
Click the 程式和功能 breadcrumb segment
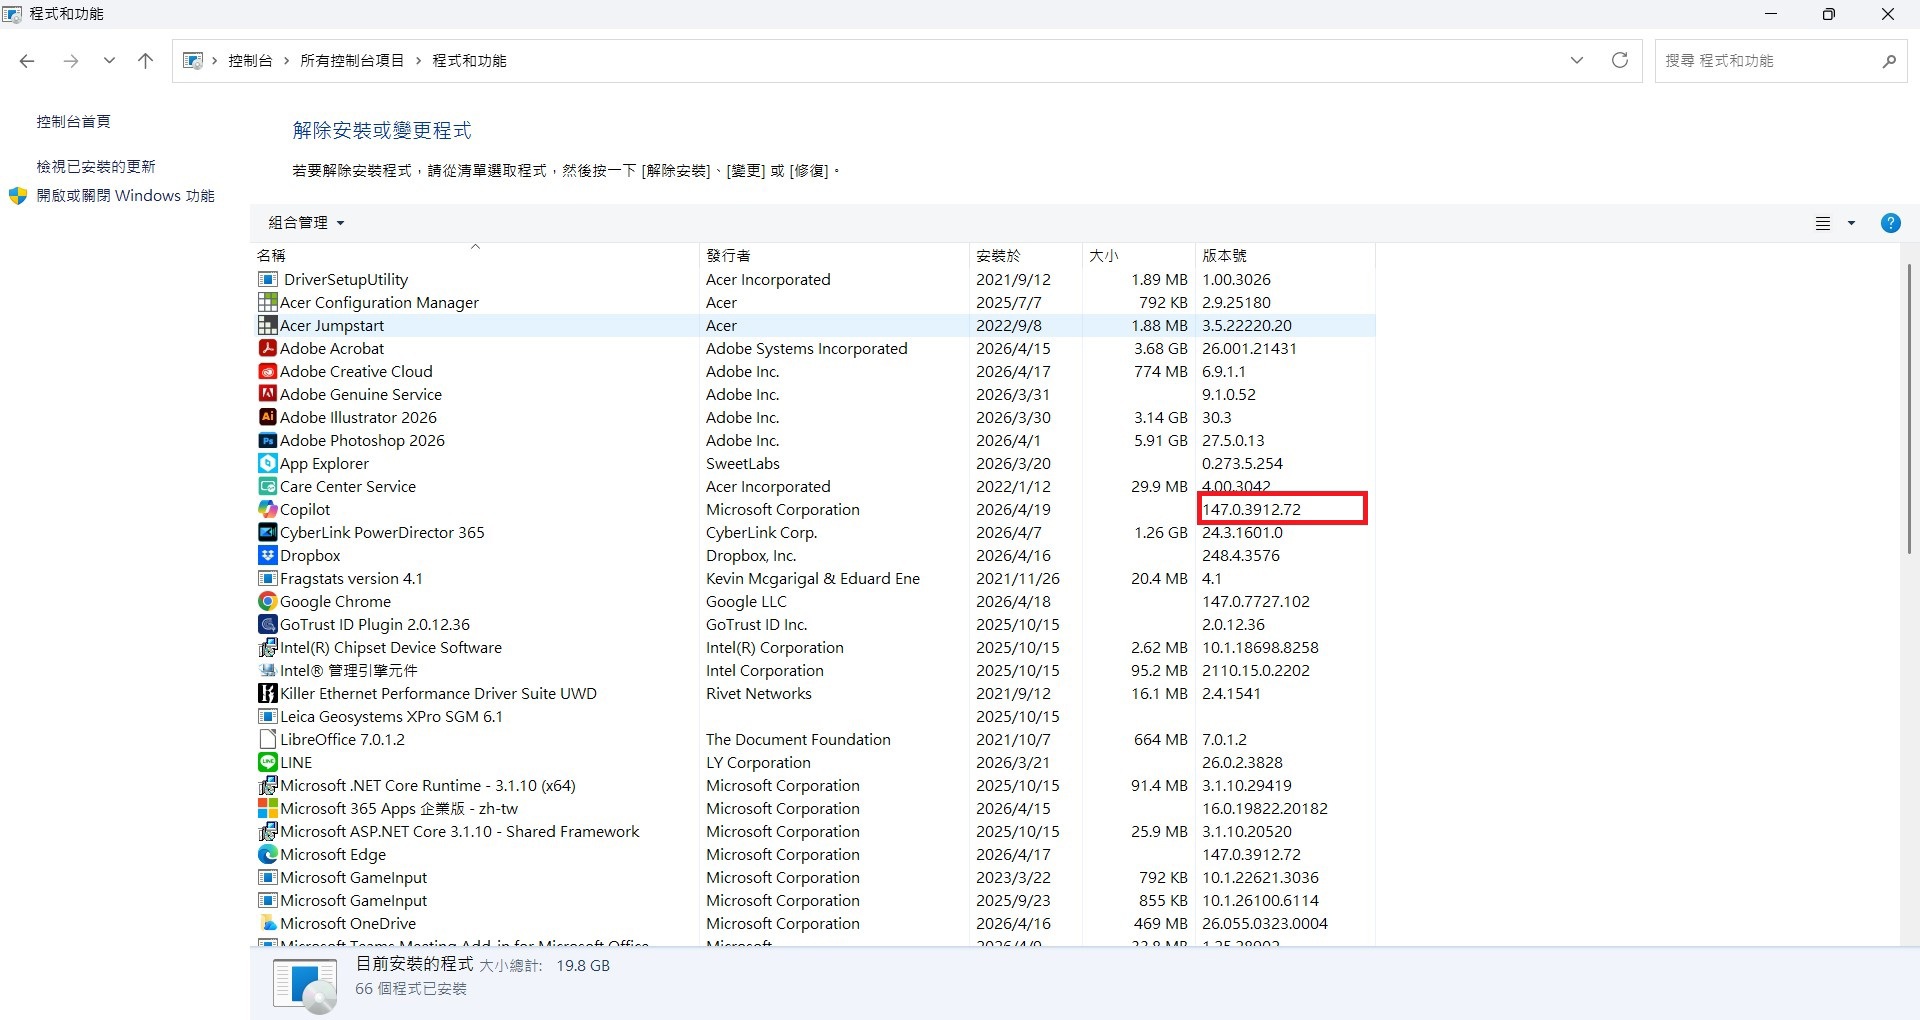(469, 61)
